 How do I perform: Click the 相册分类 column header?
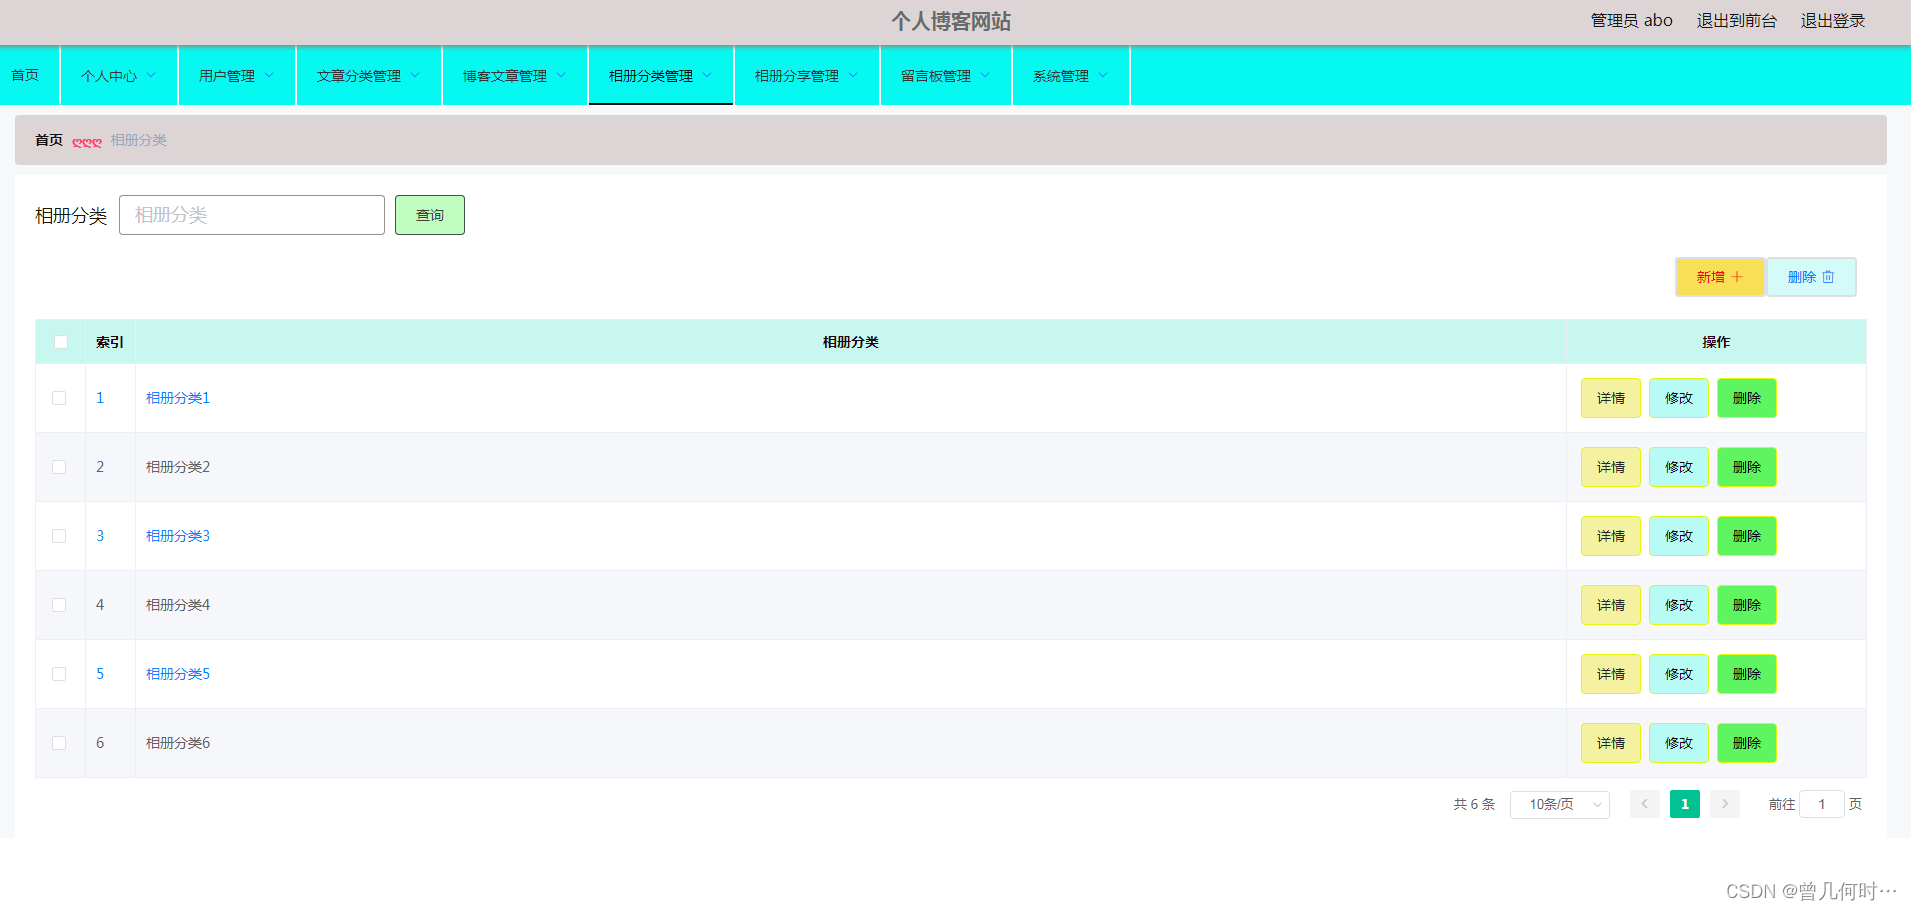pos(851,342)
